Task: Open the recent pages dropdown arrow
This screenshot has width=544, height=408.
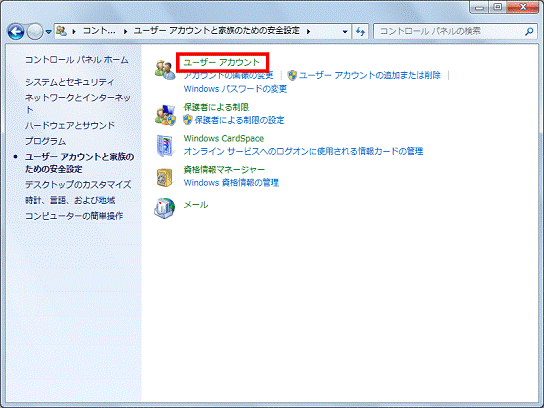Action: (x=49, y=32)
